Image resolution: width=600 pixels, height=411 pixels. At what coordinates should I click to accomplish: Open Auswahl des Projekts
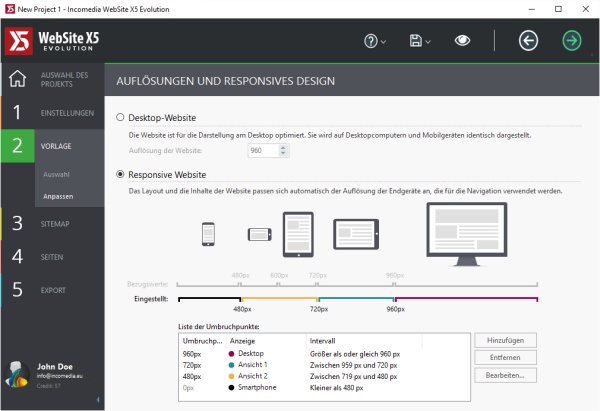pos(52,79)
